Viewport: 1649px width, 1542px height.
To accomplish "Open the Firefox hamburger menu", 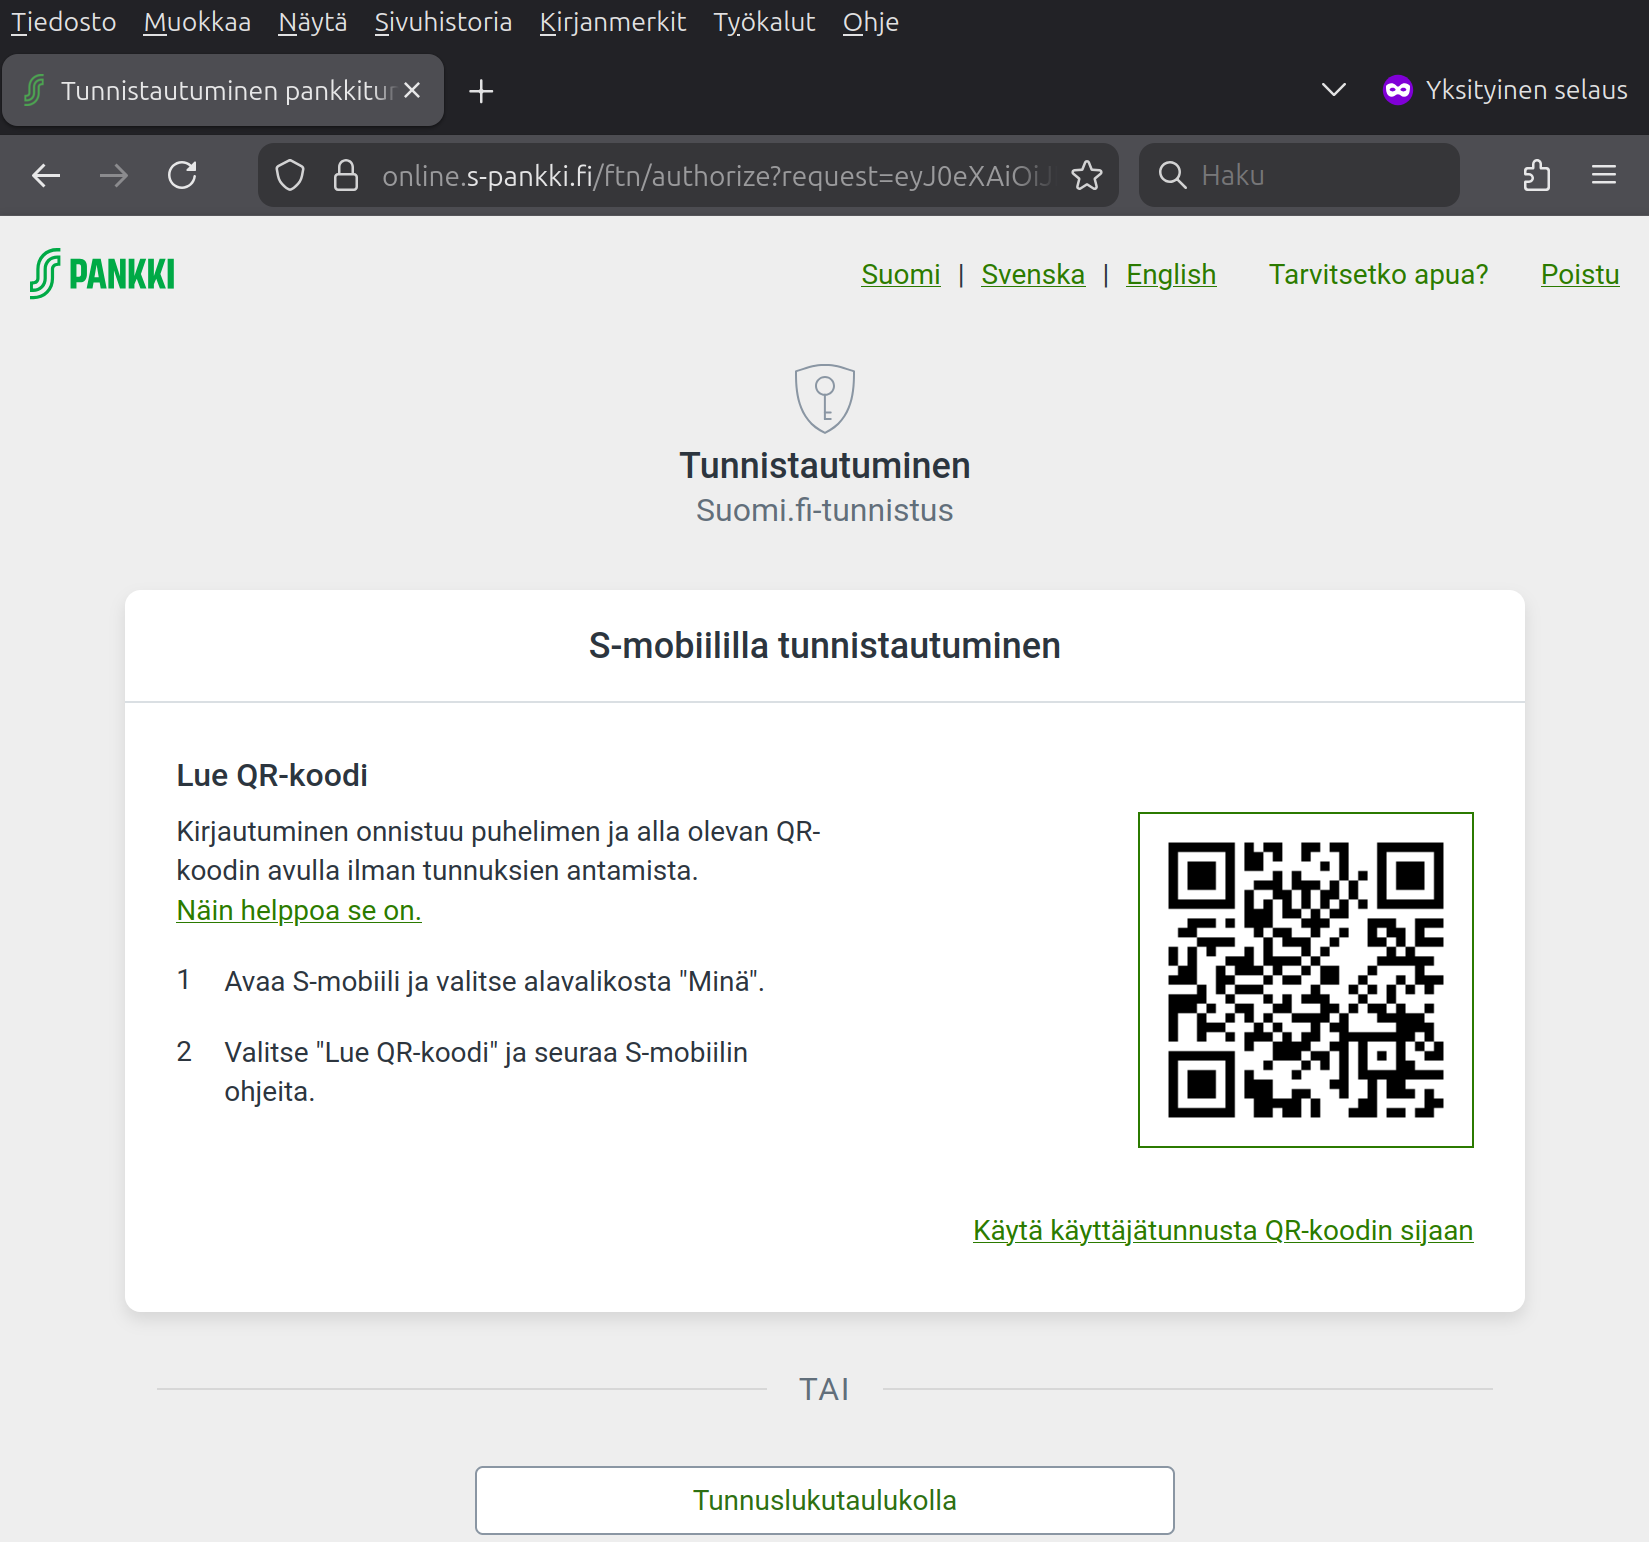I will (1604, 176).
